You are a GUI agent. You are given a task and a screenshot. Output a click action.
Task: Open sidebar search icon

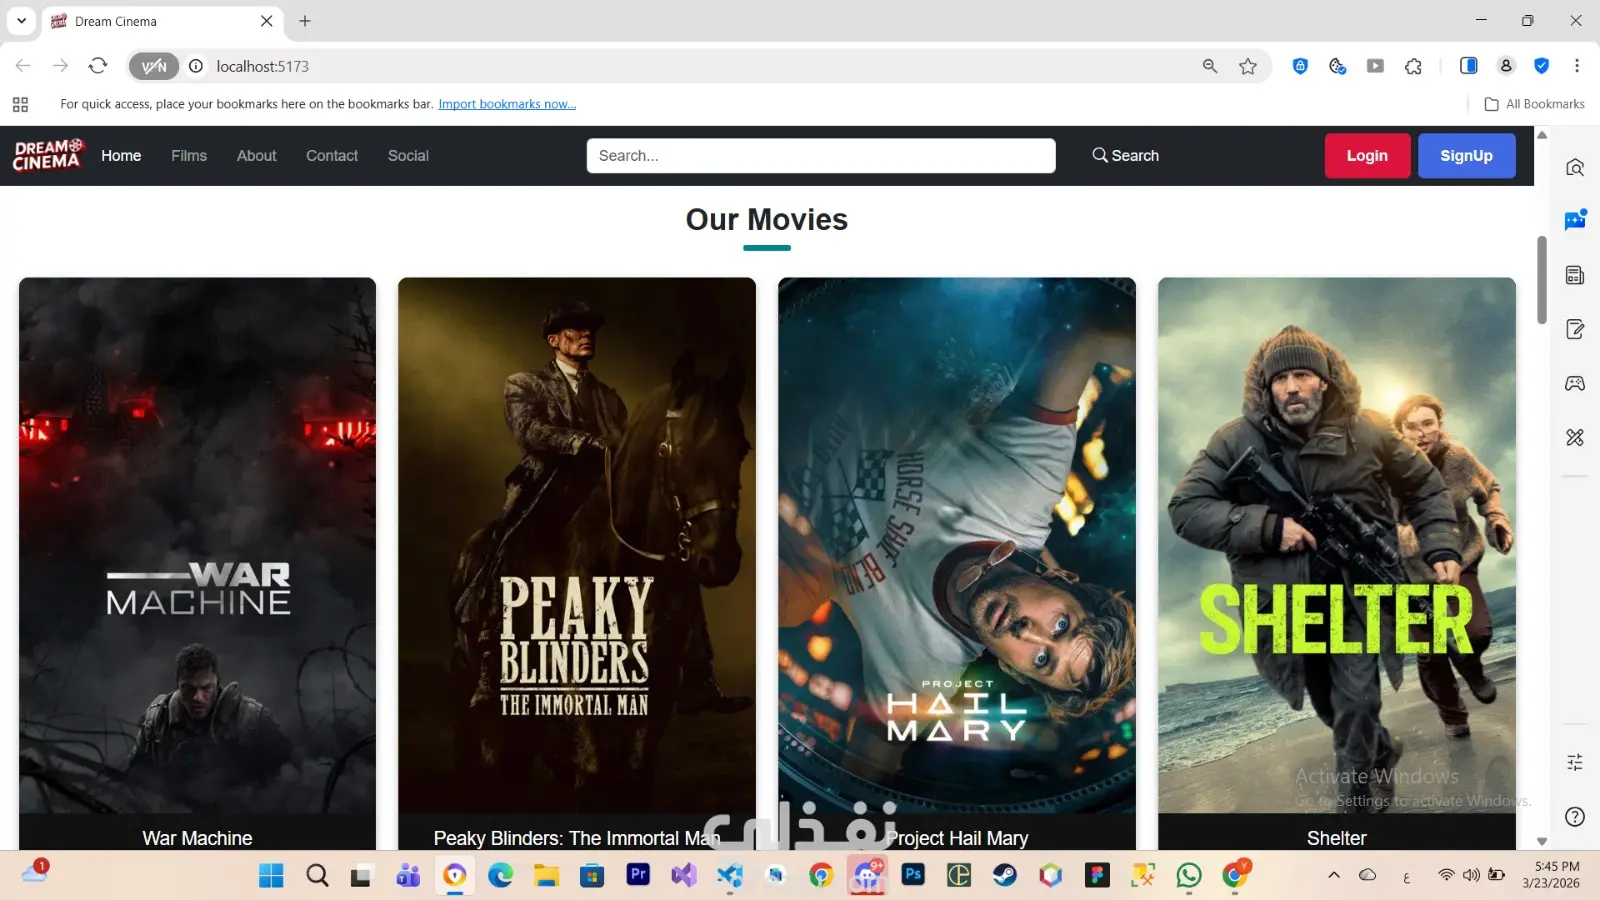1575,167
